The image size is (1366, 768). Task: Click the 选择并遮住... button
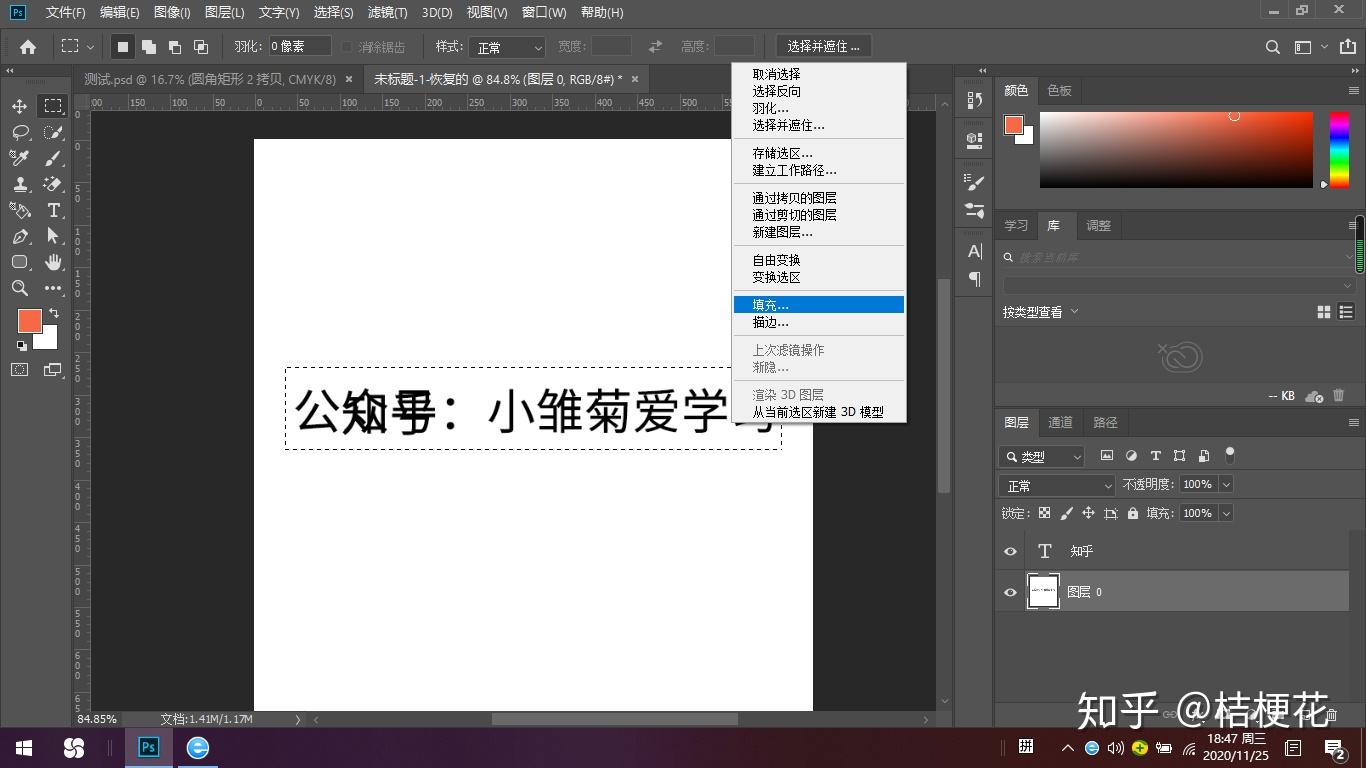pyautogui.click(x=823, y=47)
